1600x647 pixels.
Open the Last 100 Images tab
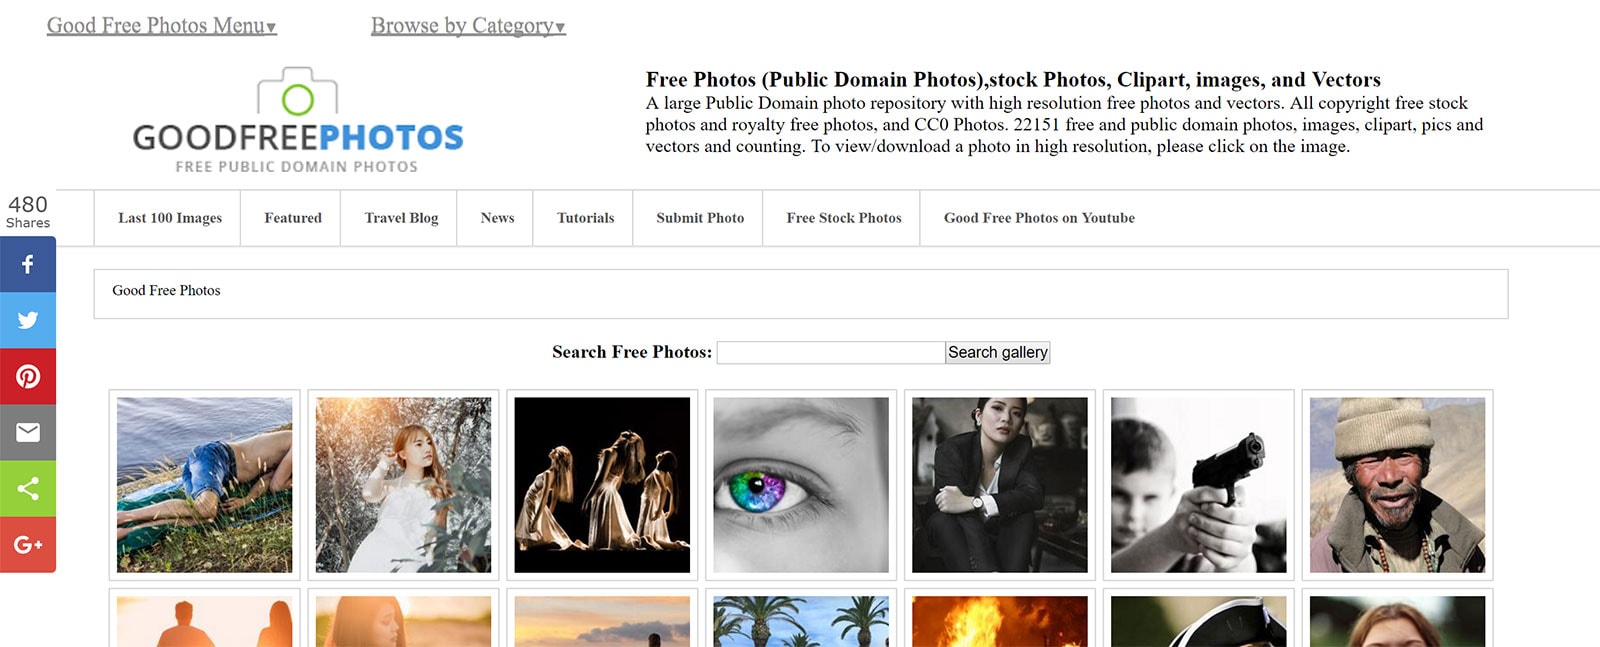pyautogui.click(x=170, y=218)
